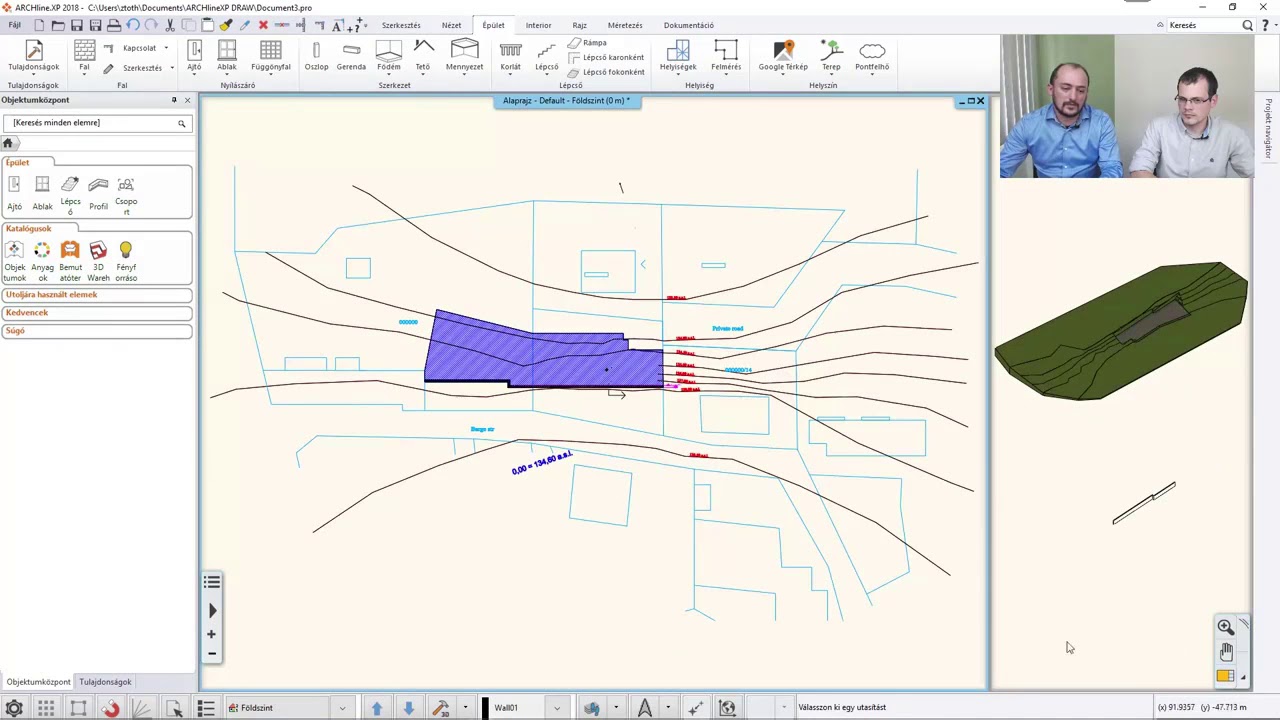Expand the Utoljára használt elemek section
This screenshot has width=1280, height=720.
coord(97,295)
